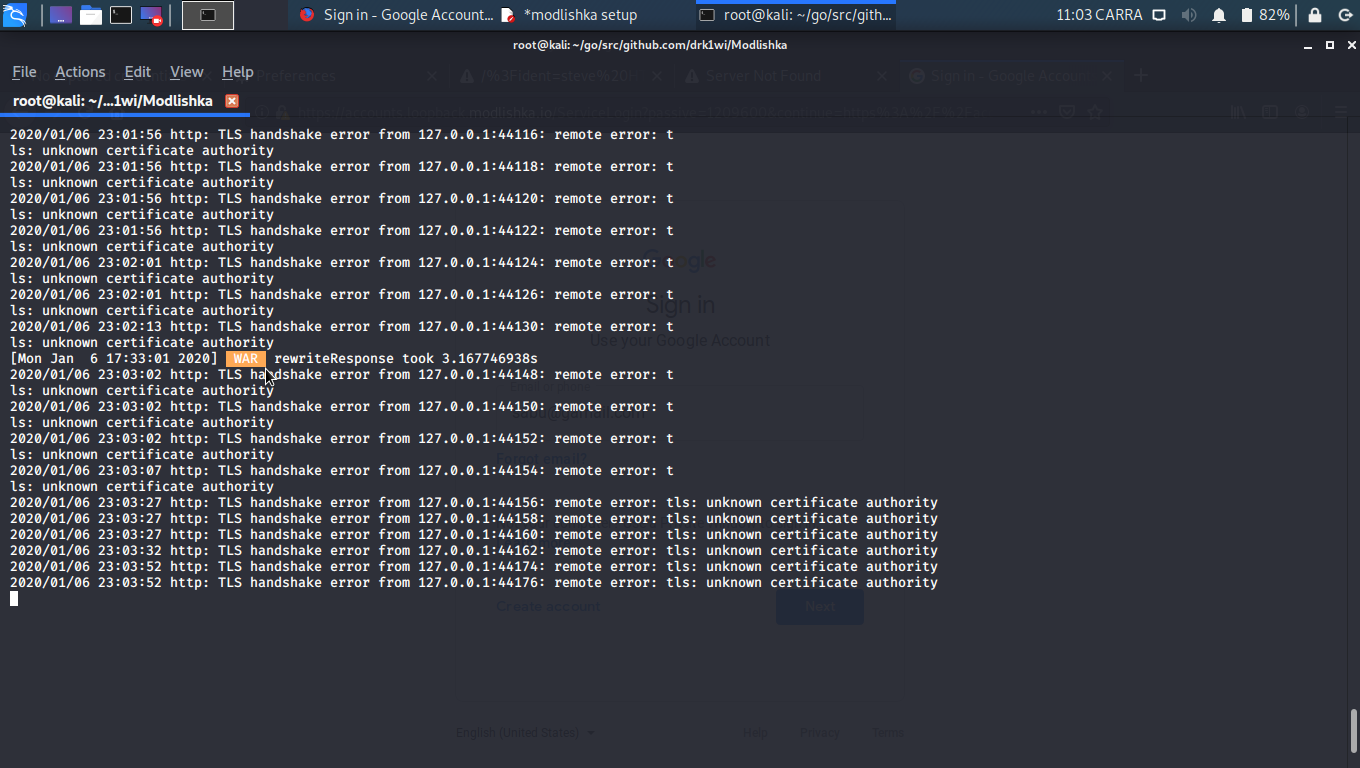Open the notifications bell icon
1360x768 pixels.
1219,15
